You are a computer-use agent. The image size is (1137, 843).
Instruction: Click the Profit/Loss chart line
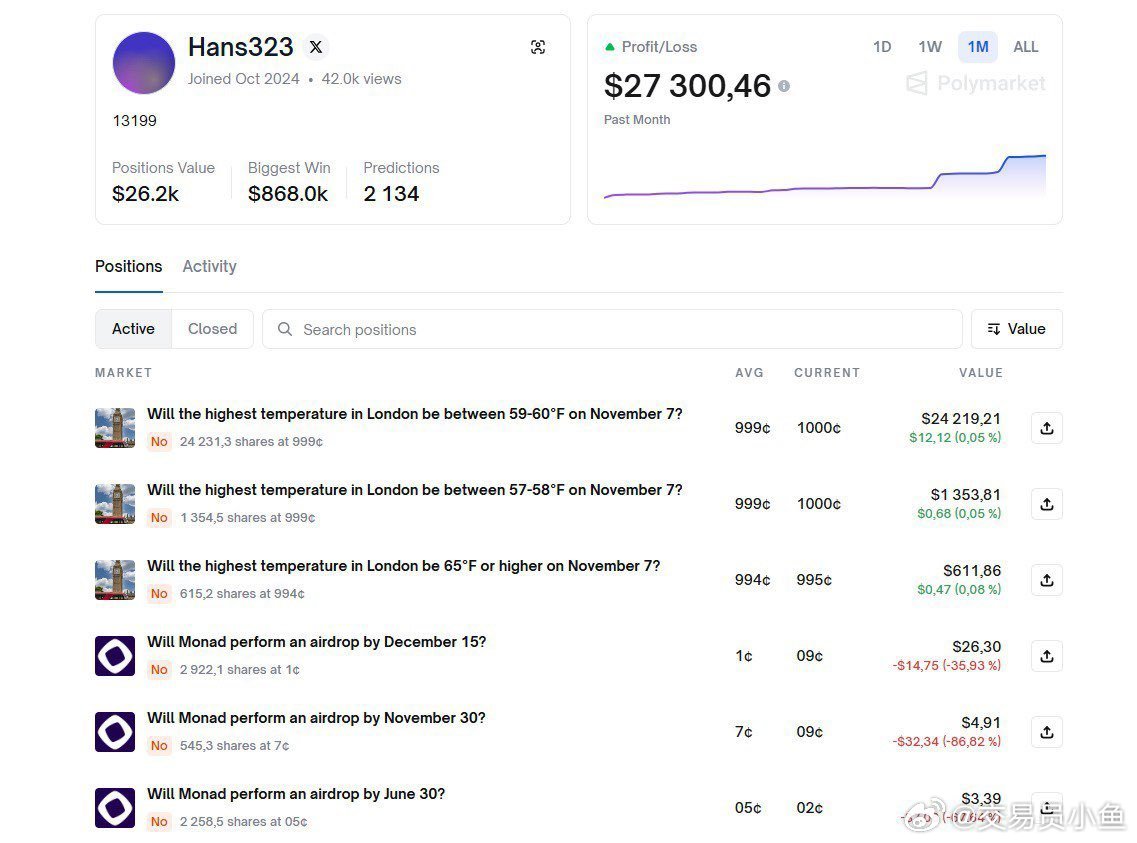[x=825, y=177]
